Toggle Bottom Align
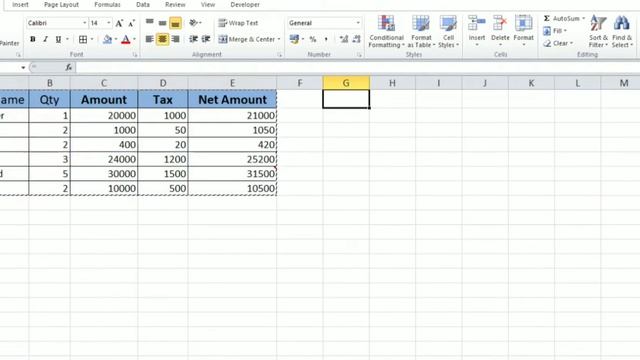Screen dimensions: 640x360 coord(176,23)
